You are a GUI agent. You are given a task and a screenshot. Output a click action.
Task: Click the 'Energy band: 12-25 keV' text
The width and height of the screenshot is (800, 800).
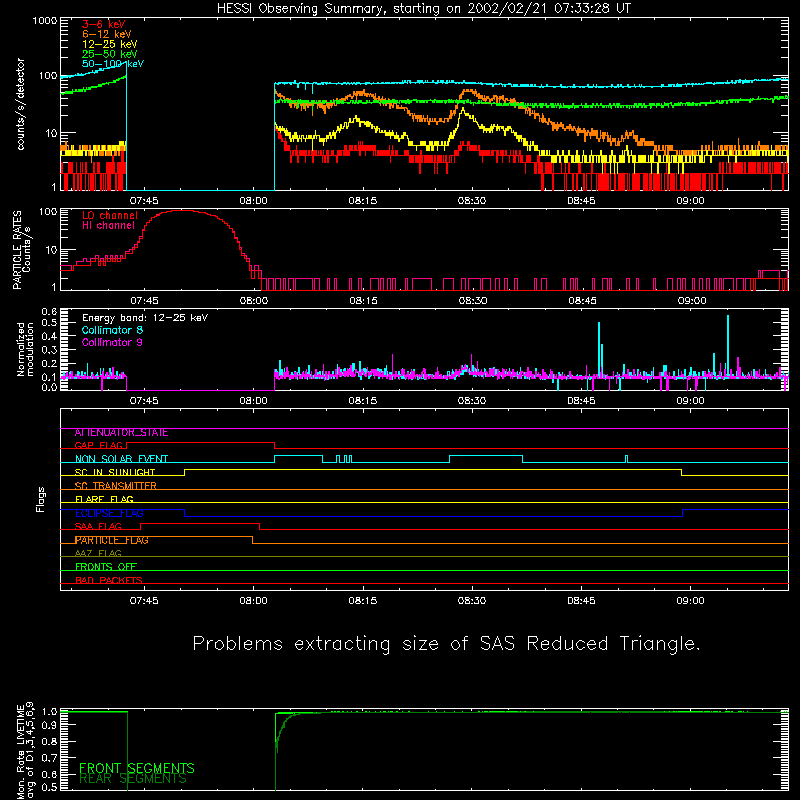click(145, 318)
